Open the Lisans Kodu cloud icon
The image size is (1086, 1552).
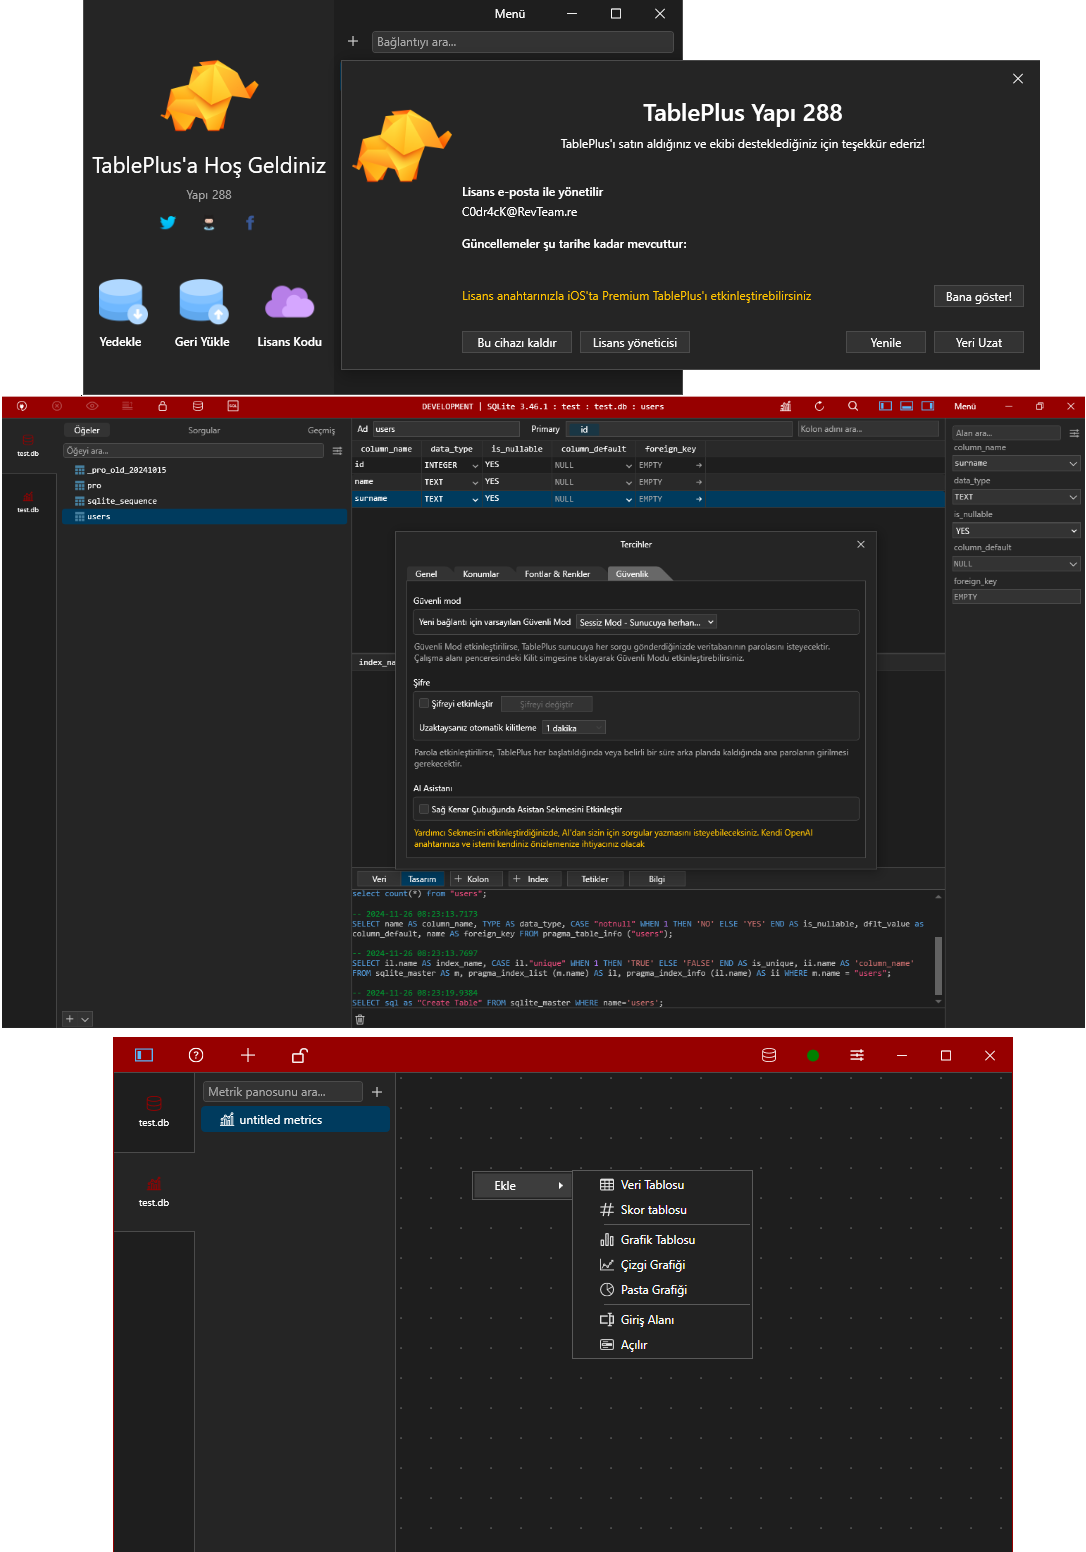[289, 302]
